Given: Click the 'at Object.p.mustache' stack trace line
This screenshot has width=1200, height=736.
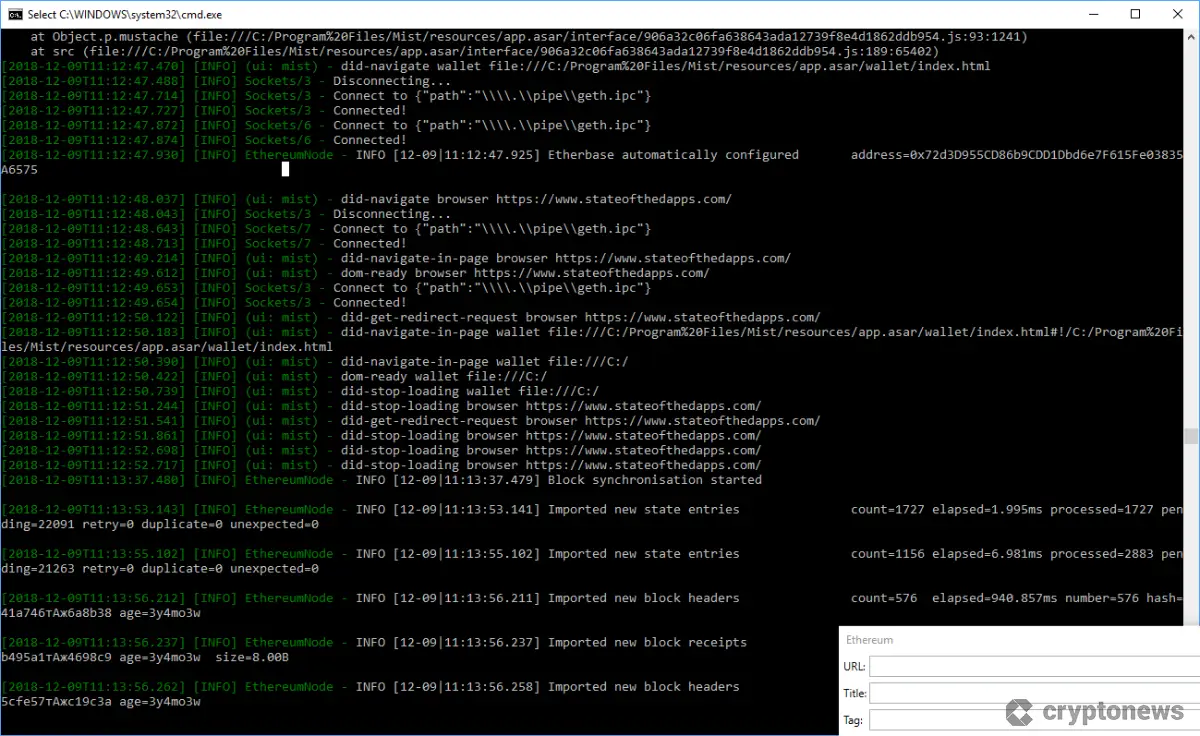Looking at the screenshot, I should tap(529, 37).
